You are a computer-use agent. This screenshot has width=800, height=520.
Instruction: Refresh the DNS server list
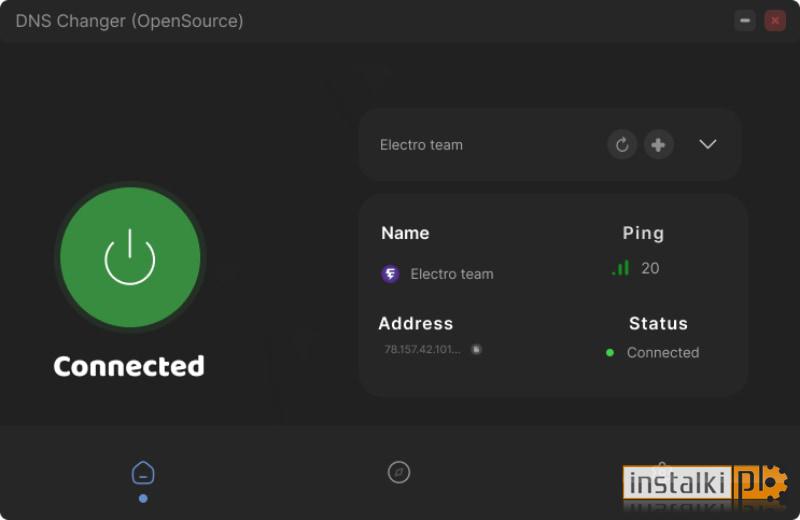(622, 145)
